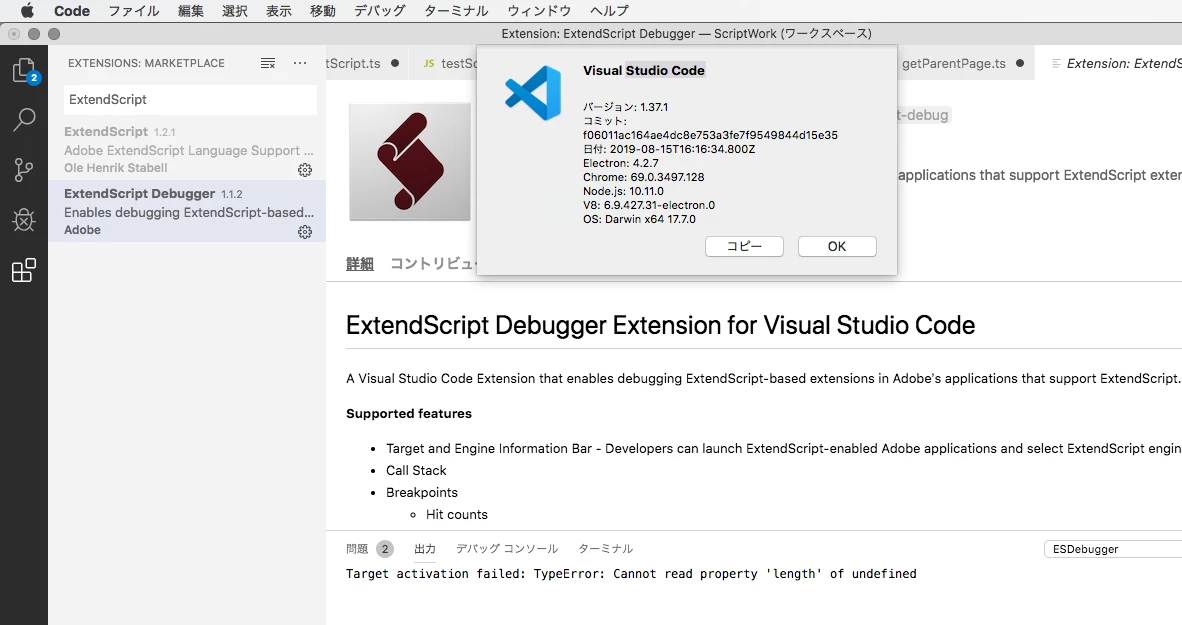1182x625 pixels.
Task: Open the 編集 menu
Action: coord(191,11)
